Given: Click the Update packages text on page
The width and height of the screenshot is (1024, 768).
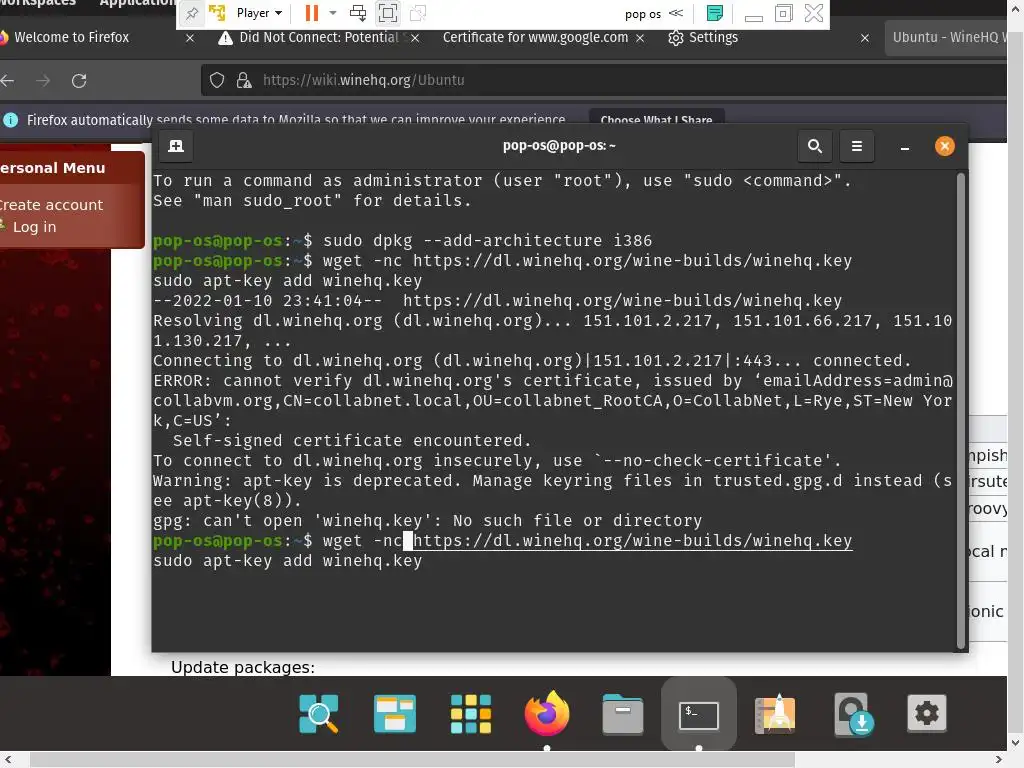Looking at the screenshot, I should pos(243,667).
